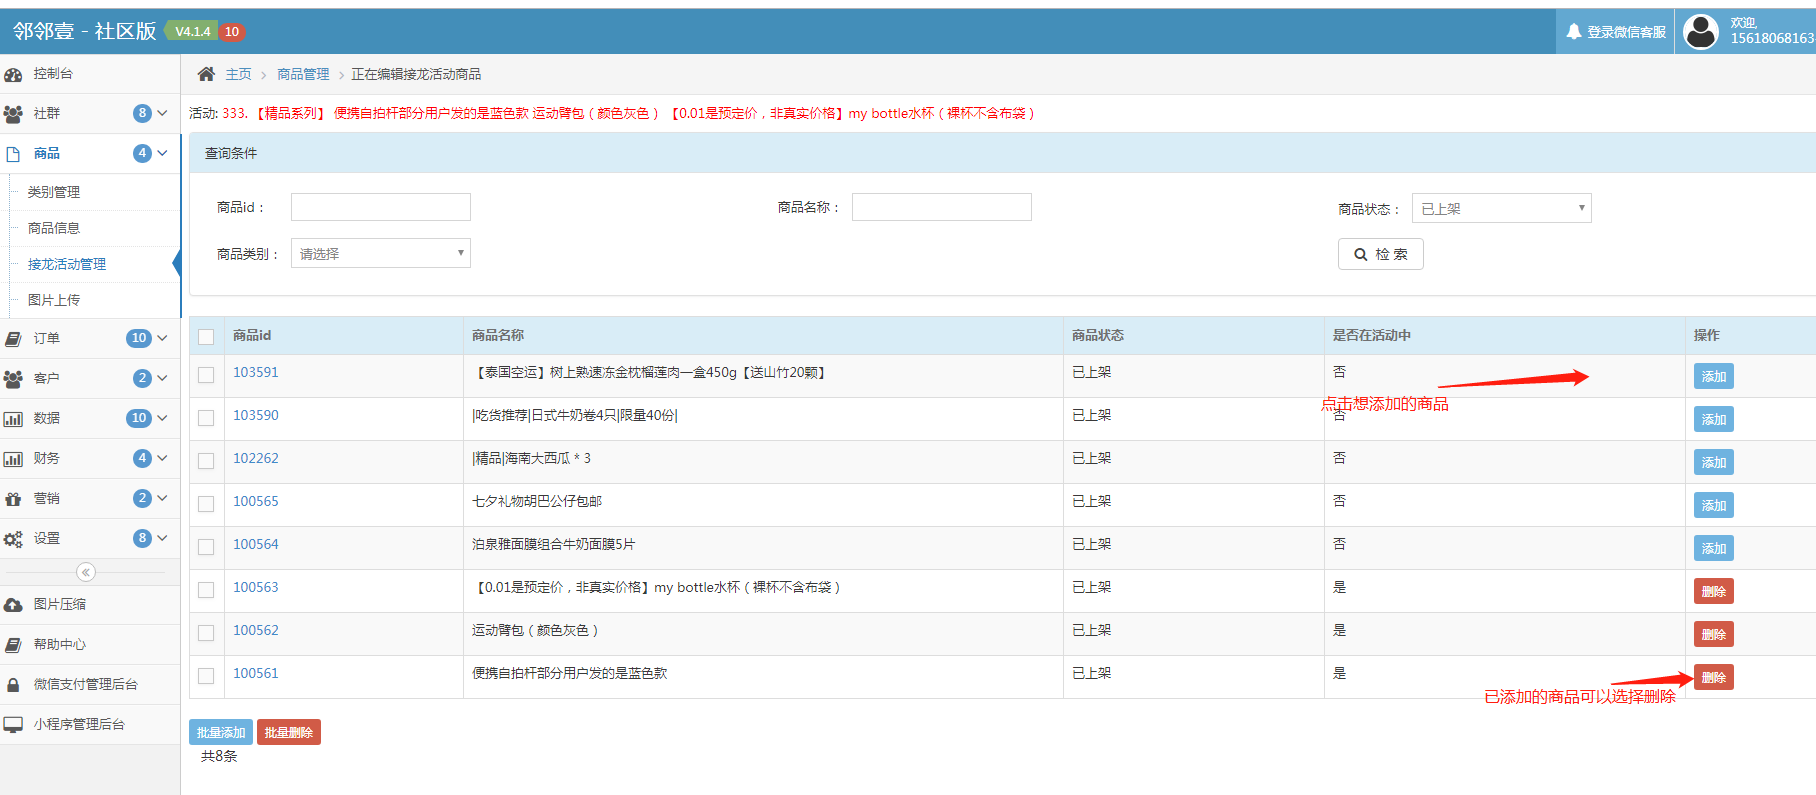Click the 商品名称 input field
Image resolution: width=1816 pixels, height=795 pixels.
[x=941, y=207]
